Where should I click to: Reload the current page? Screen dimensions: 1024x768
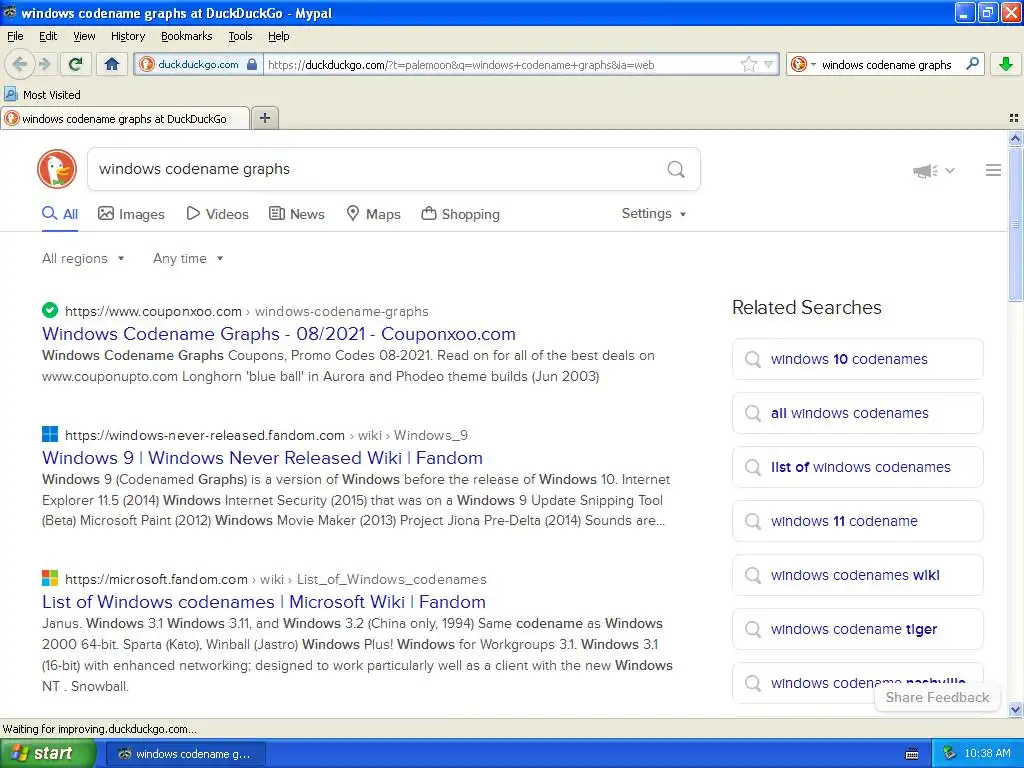[76, 64]
